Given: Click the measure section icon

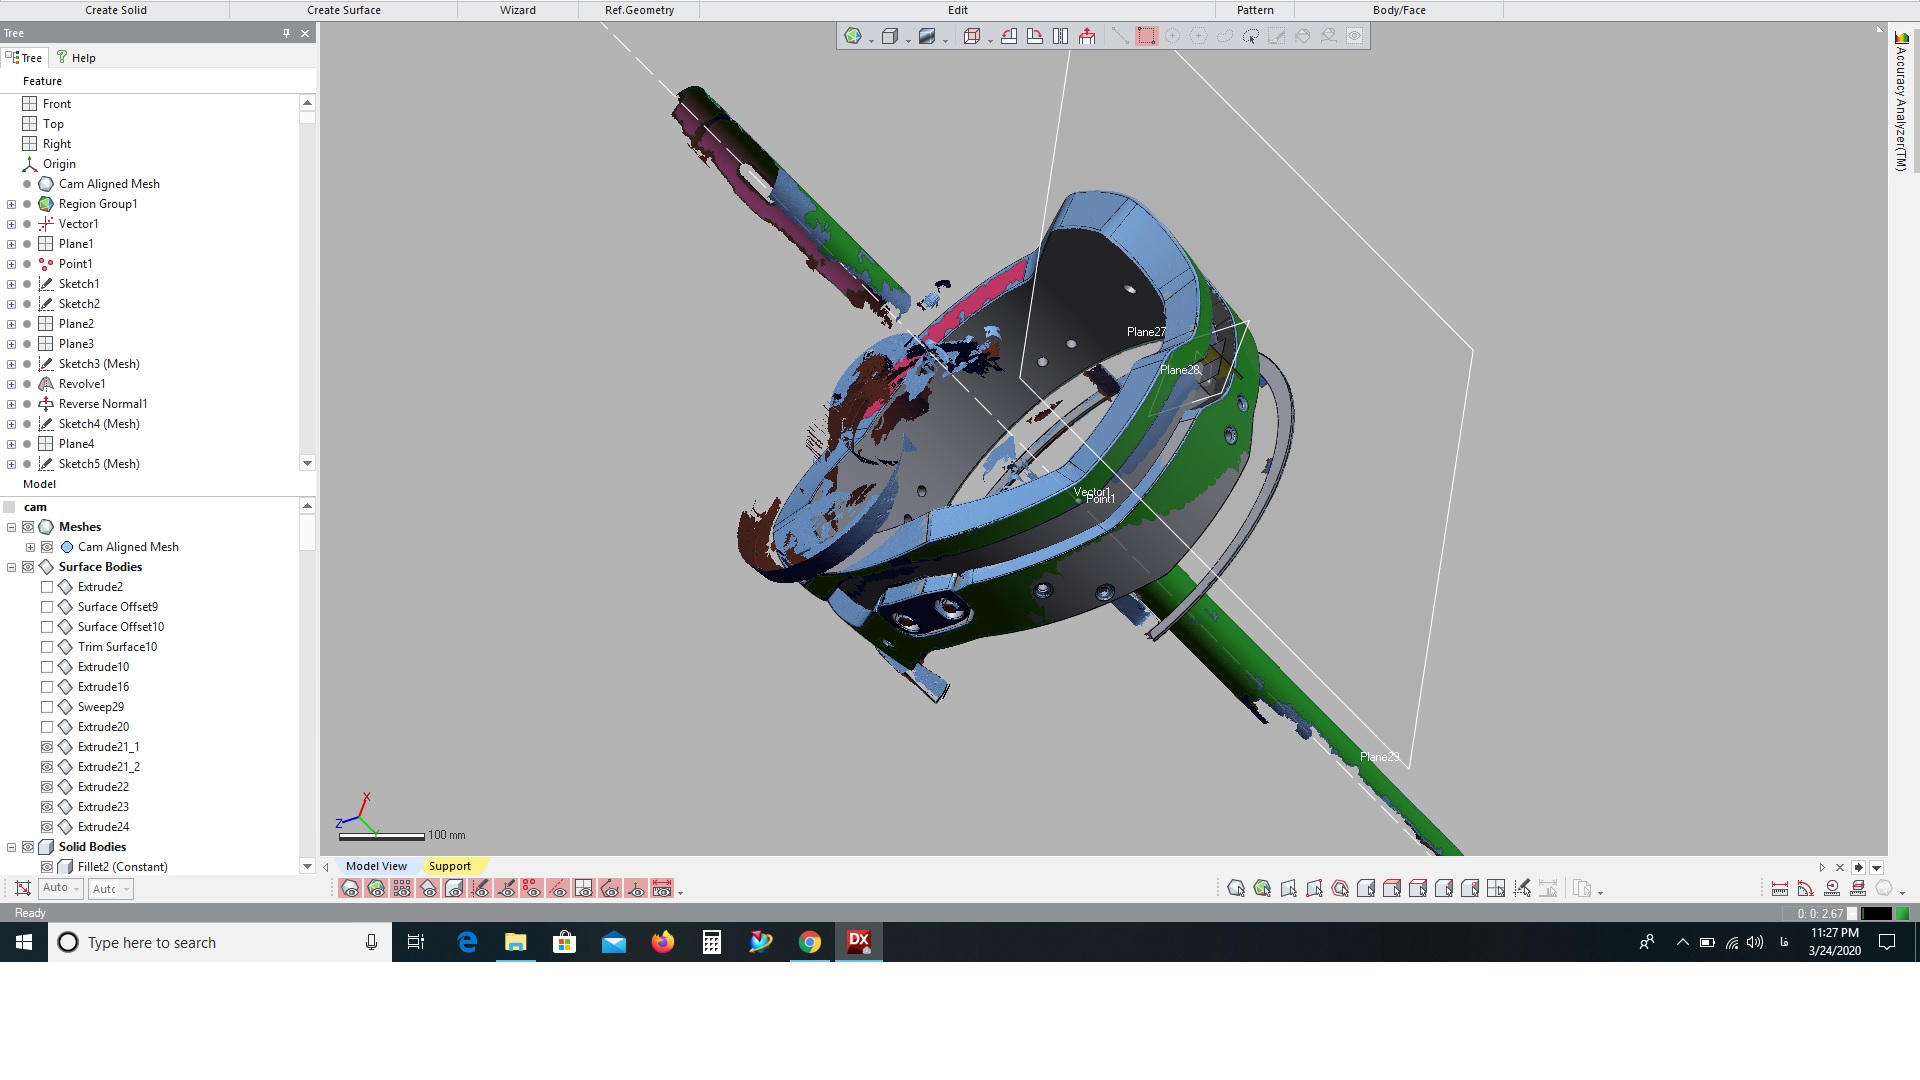Looking at the screenshot, I should (1858, 889).
